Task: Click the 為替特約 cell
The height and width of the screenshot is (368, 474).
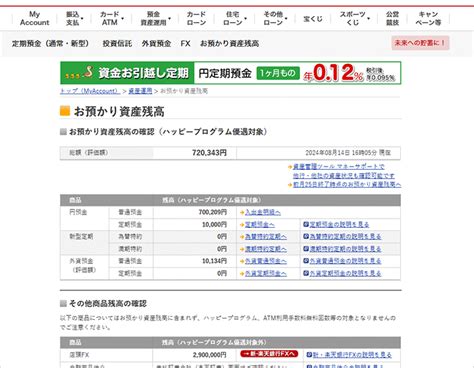Action: point(130,237)
